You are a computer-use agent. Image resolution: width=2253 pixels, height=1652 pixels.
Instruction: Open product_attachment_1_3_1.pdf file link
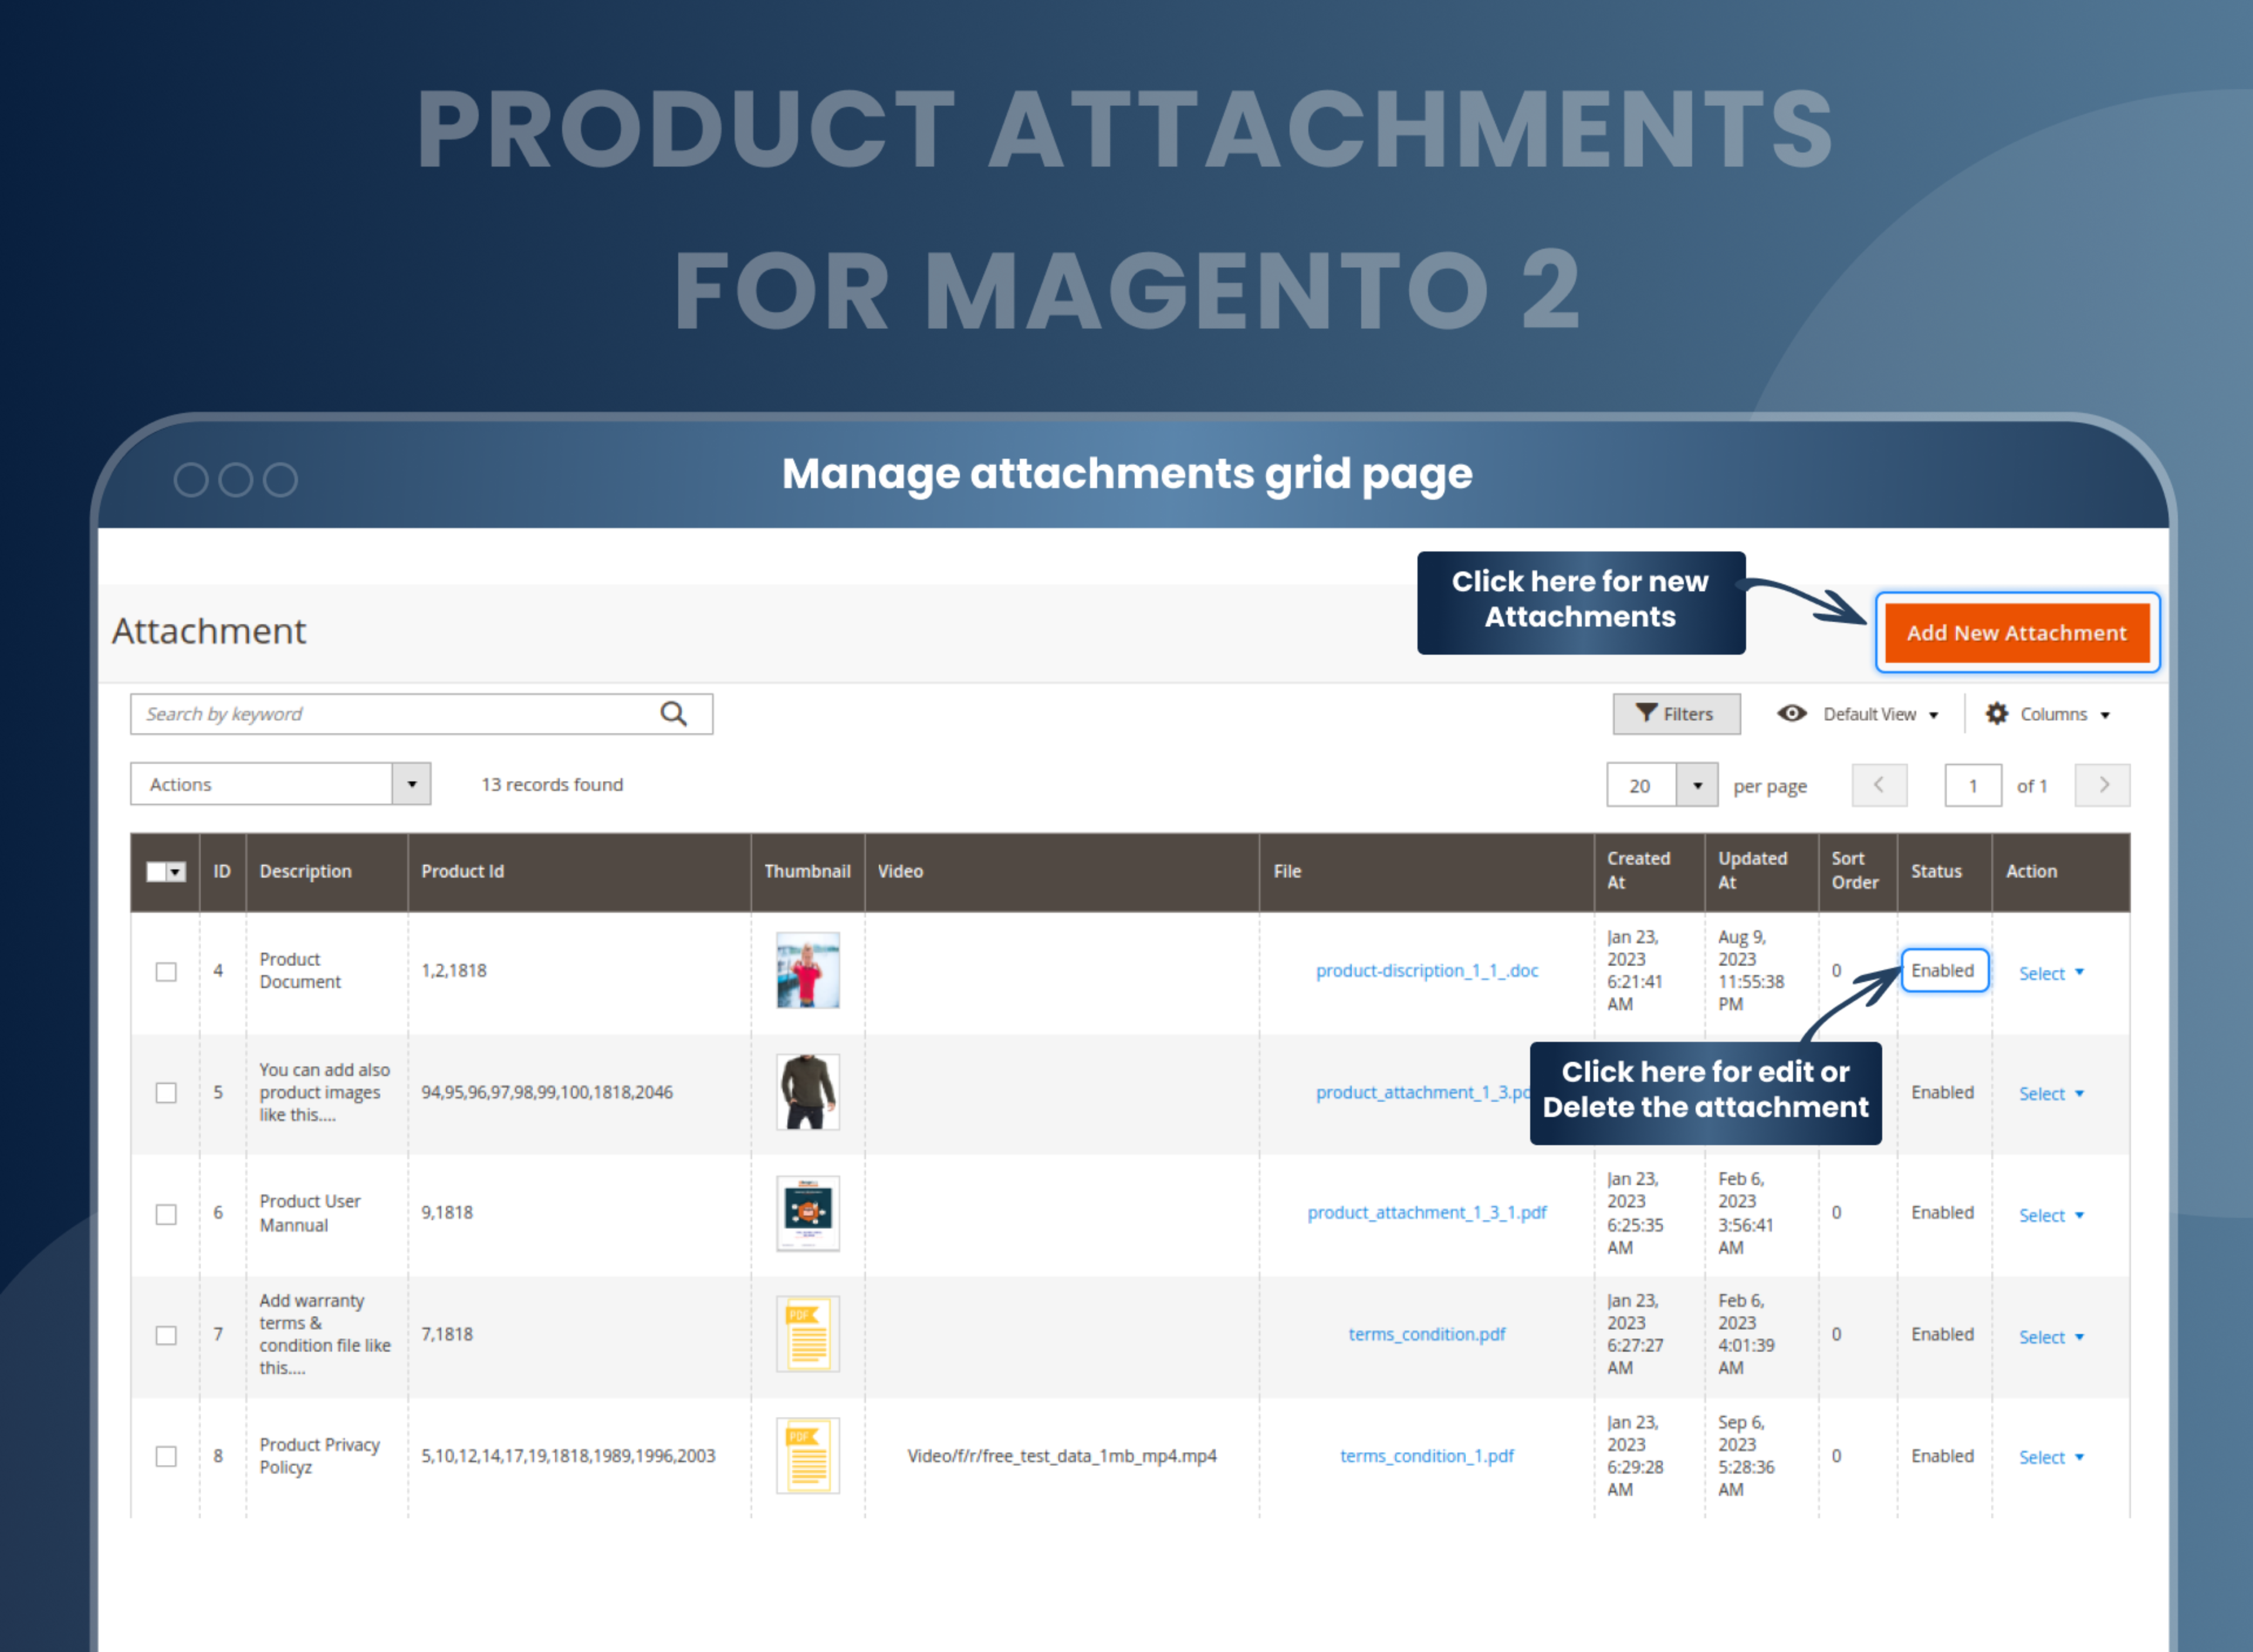tap(1426, 1212)
